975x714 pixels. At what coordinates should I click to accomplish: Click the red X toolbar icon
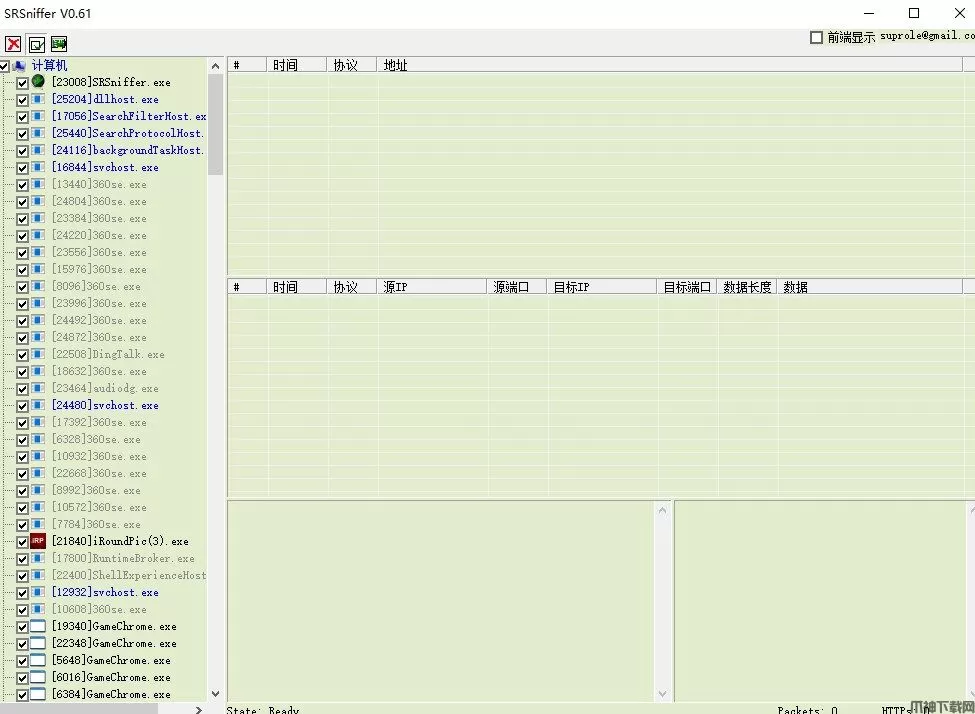[x=13, y=44]
